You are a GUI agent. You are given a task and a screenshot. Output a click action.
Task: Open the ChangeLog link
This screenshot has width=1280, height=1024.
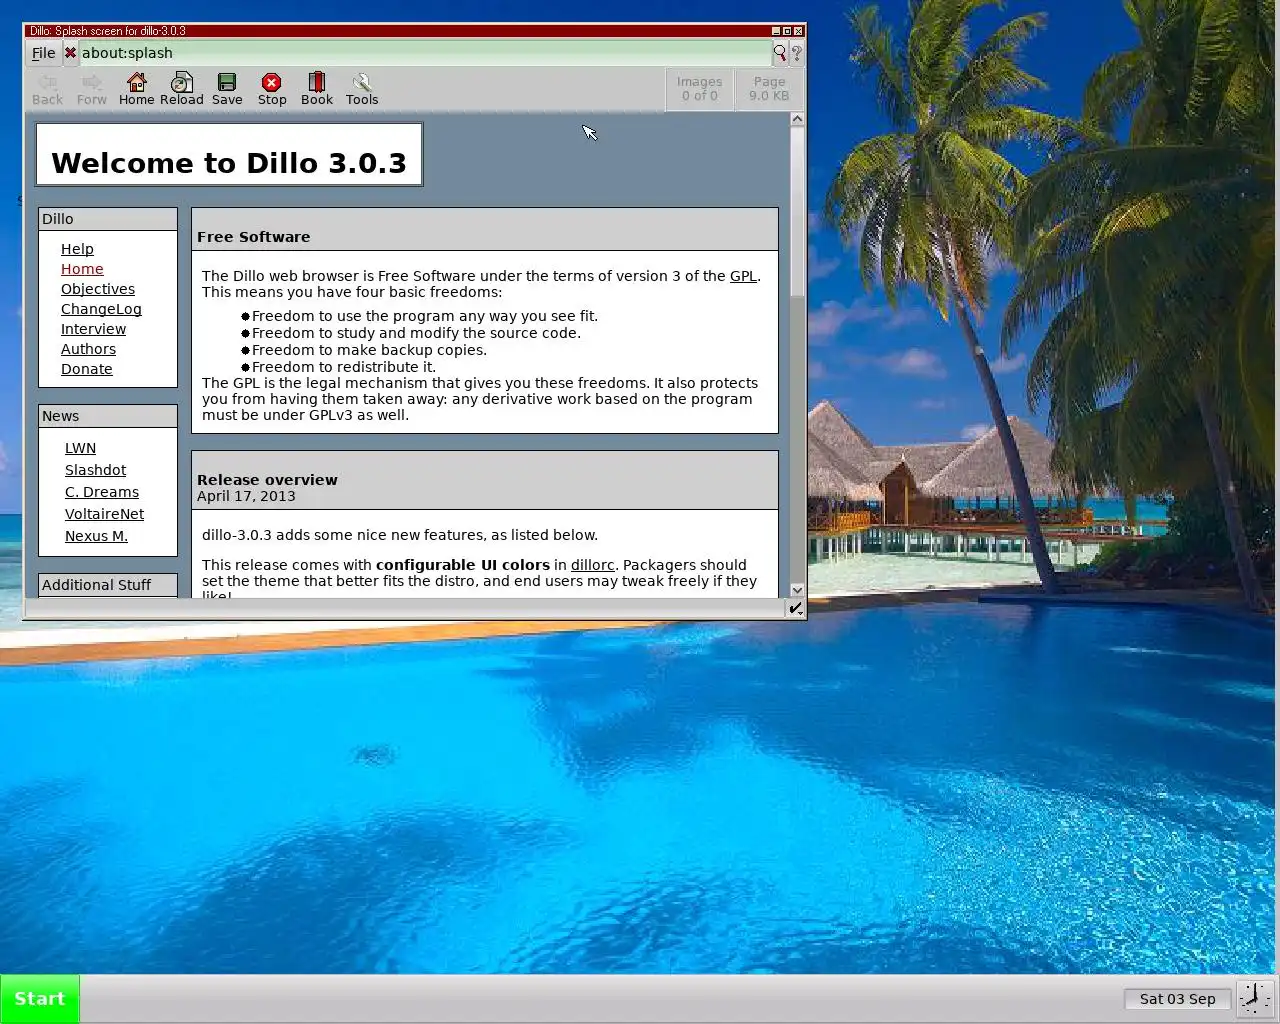tap(101, 309)
